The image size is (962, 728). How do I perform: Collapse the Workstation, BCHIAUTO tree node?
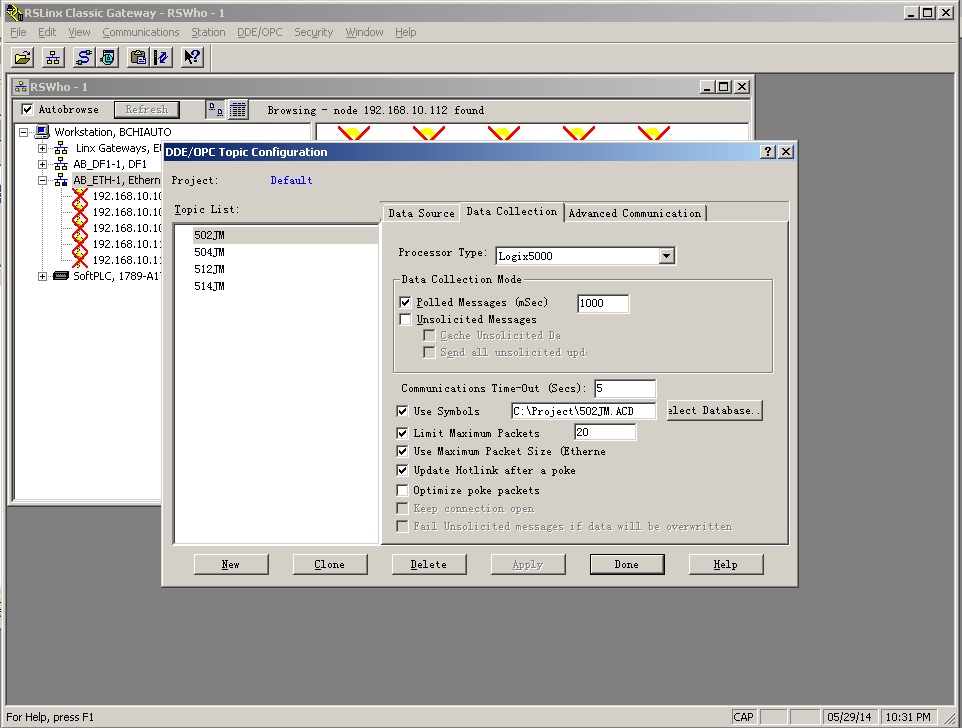[x=23, y=132]
